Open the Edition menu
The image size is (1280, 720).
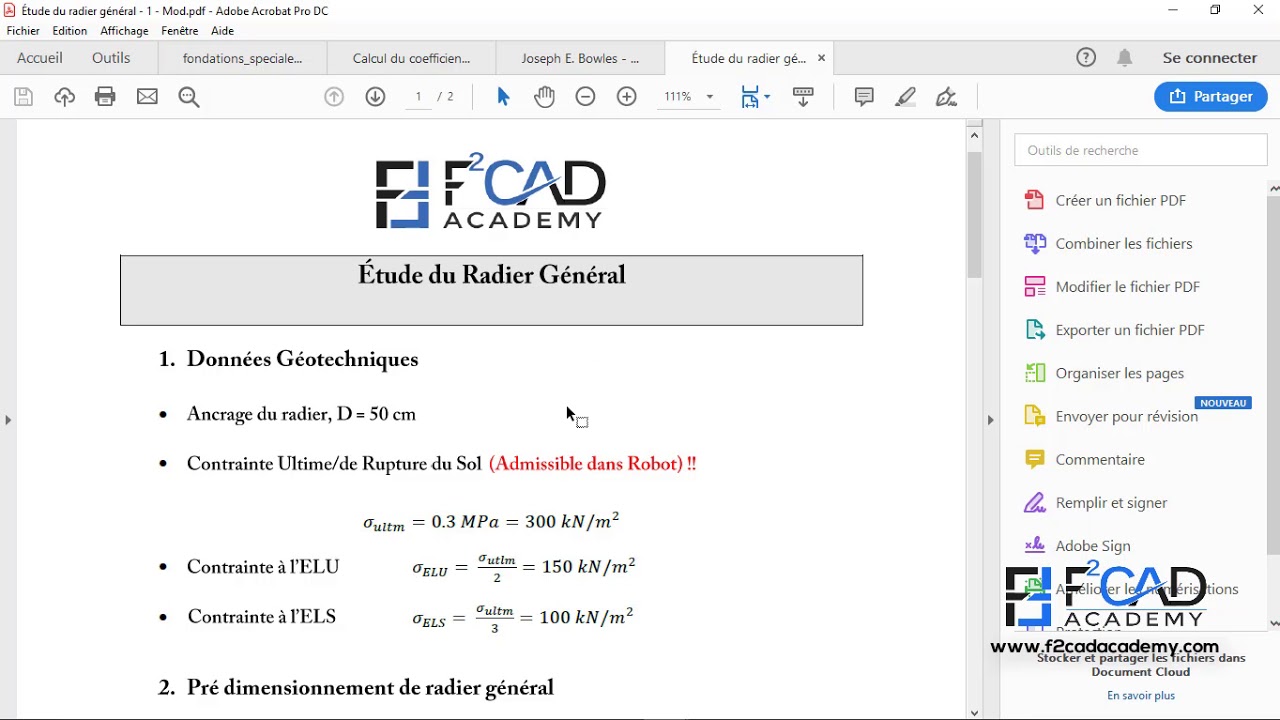click(70, 31)
